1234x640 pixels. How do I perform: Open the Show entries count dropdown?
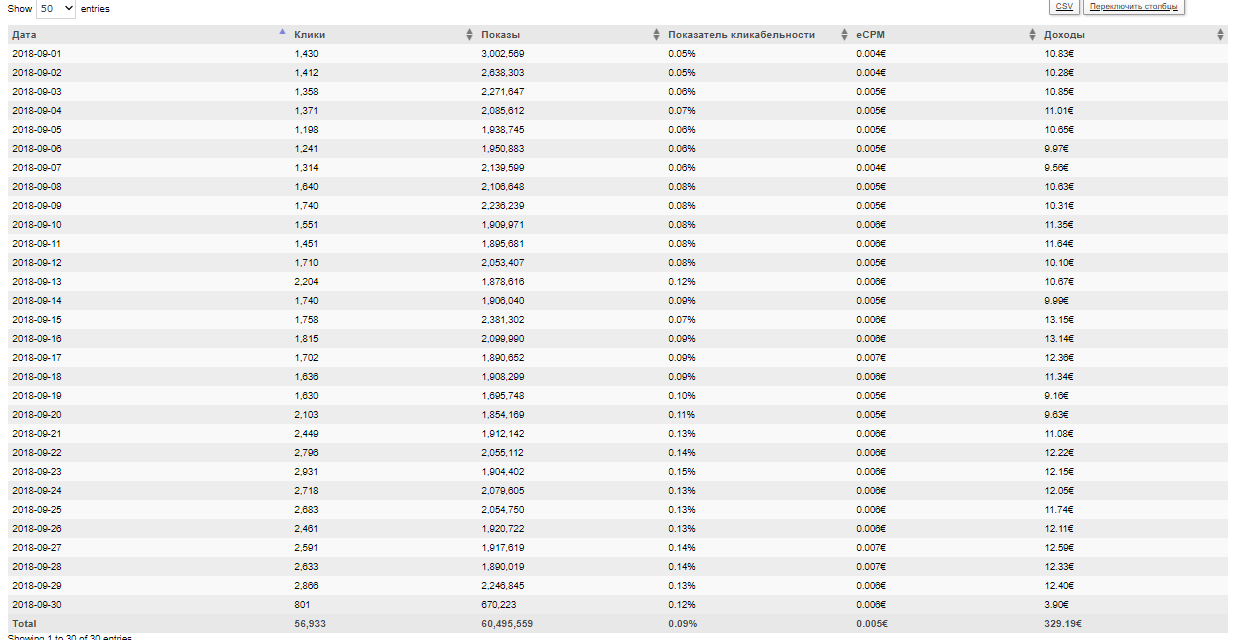coord(56,8)
